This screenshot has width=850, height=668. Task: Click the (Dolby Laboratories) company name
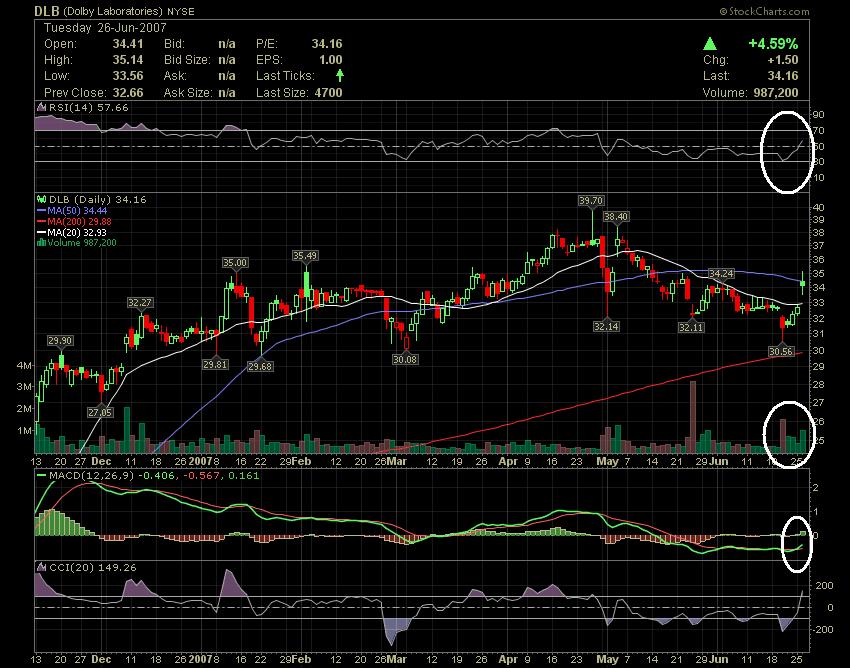(x=113, y=11)
